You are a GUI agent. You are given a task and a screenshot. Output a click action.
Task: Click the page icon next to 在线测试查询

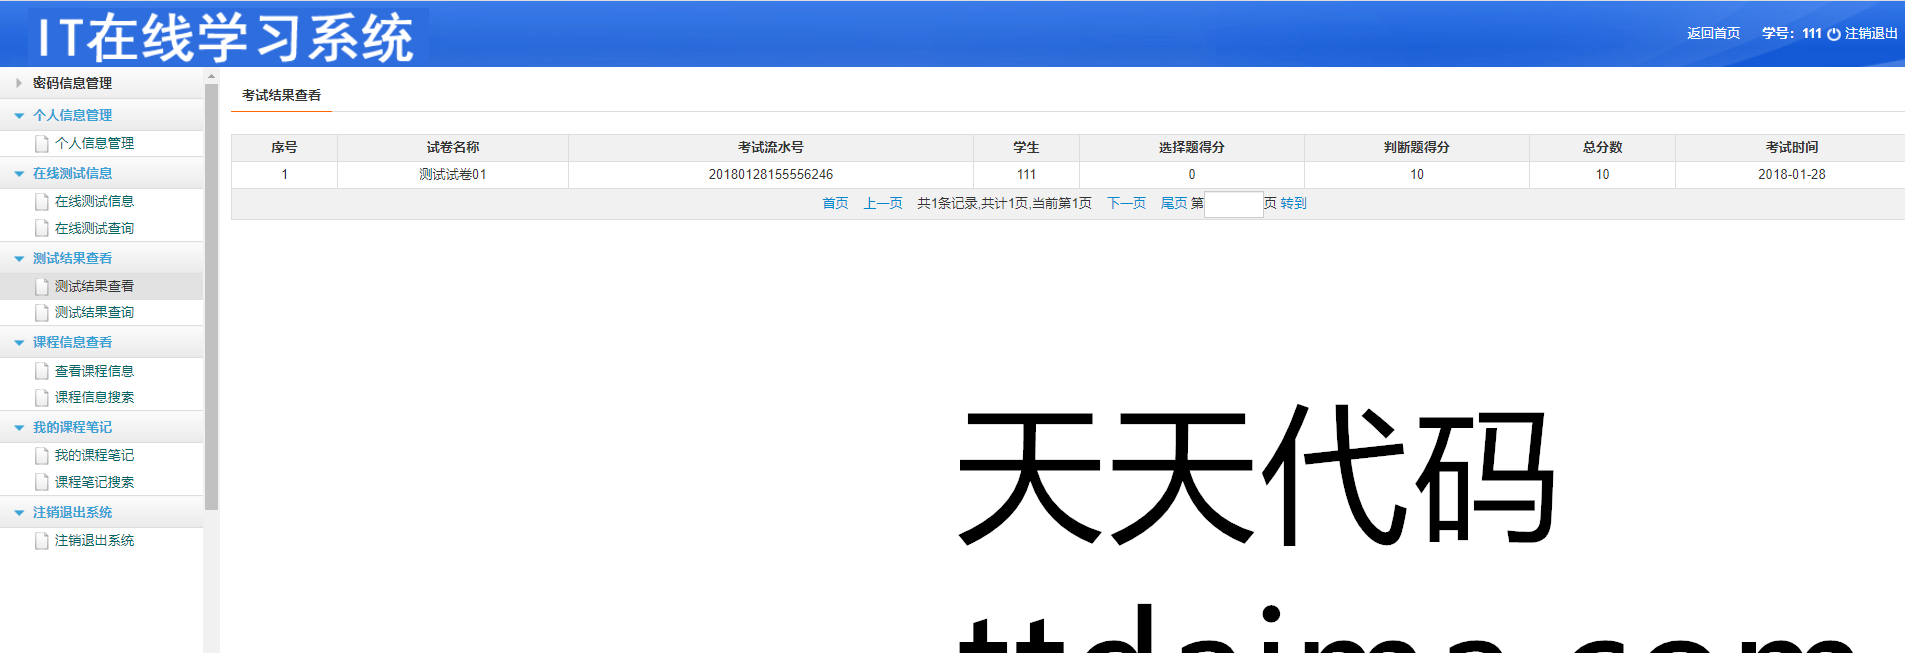click(42, 229)
